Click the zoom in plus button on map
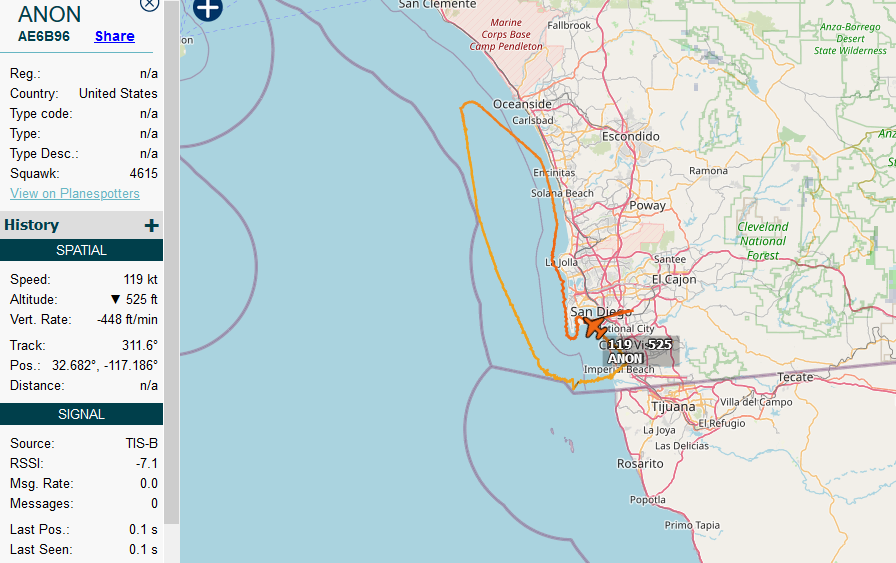896x563 pixels. coord(207,8)
